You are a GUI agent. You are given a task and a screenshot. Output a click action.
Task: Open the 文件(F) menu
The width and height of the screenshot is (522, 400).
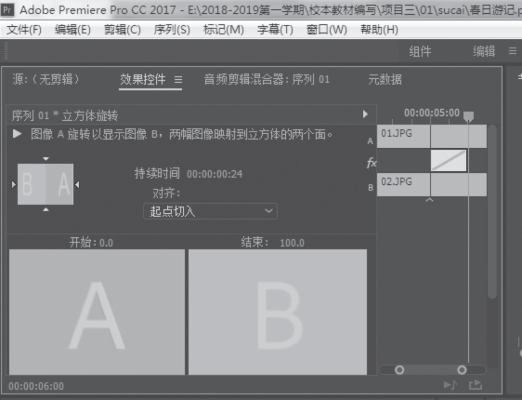(24, 30)
